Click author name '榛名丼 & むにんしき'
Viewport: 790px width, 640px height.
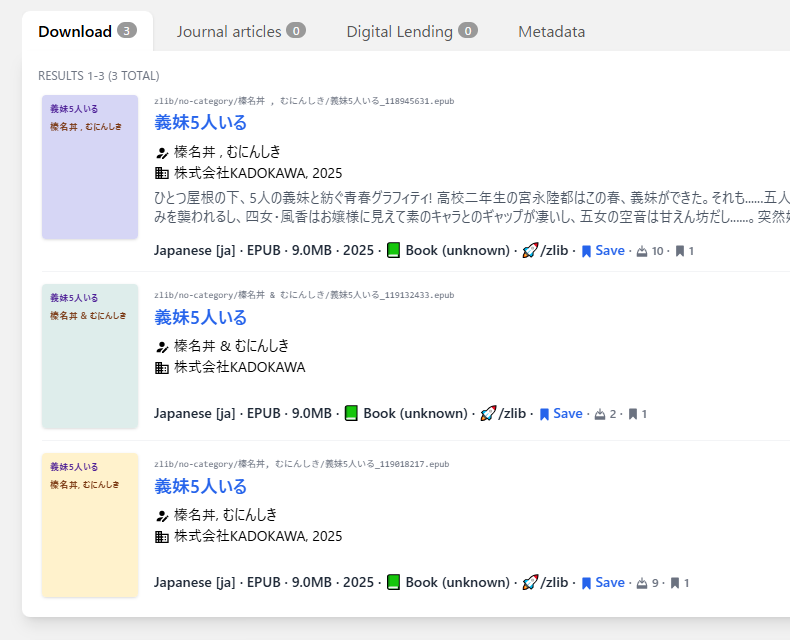(232, 346)
